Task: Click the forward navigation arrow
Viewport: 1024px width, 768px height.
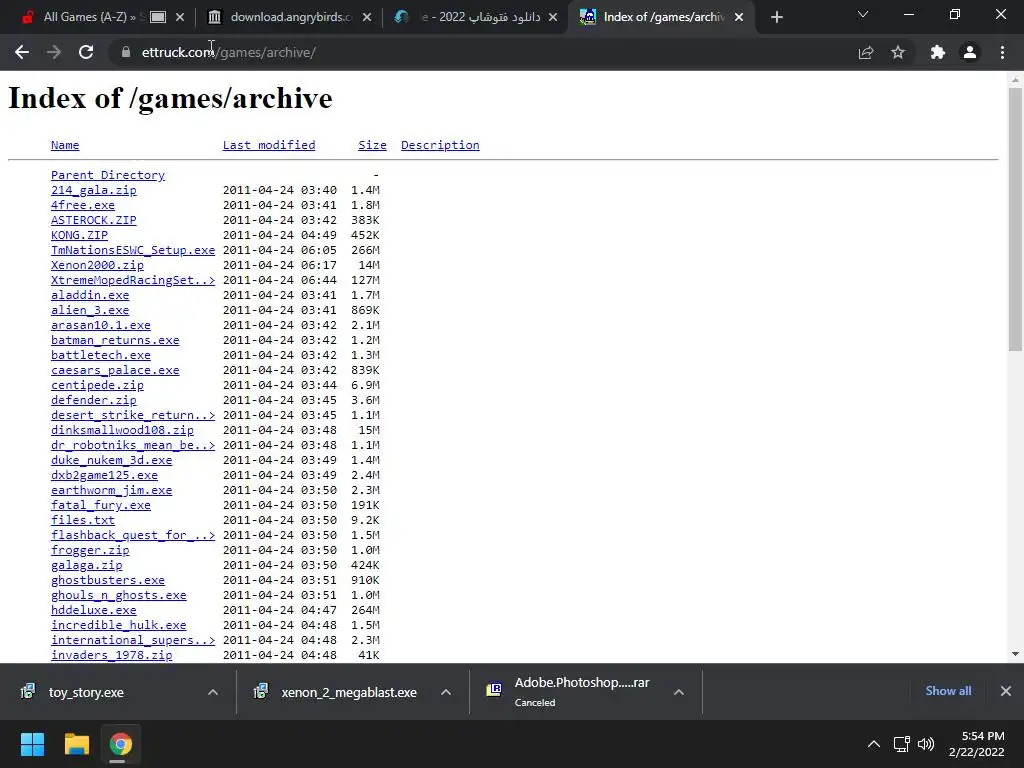Action: pyautogui.click(x=54, y=52)
